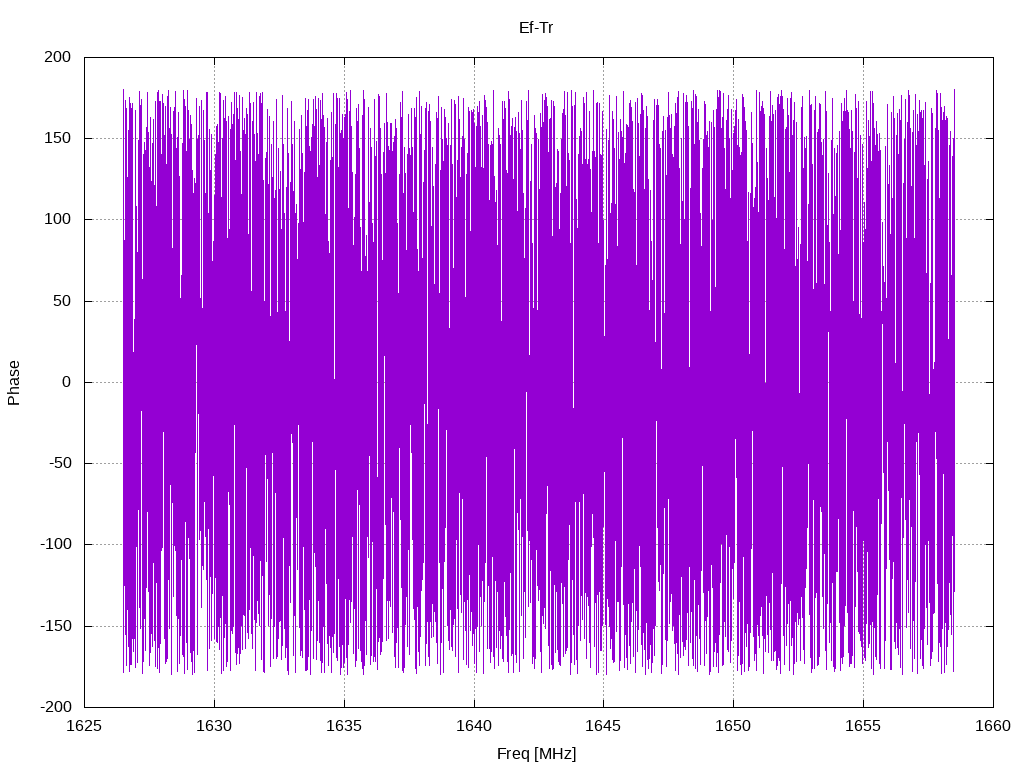Click the x-axis tick label 1630
Image resolution: width=1024 pixels, height=768 pixels.
pos(214,726)
